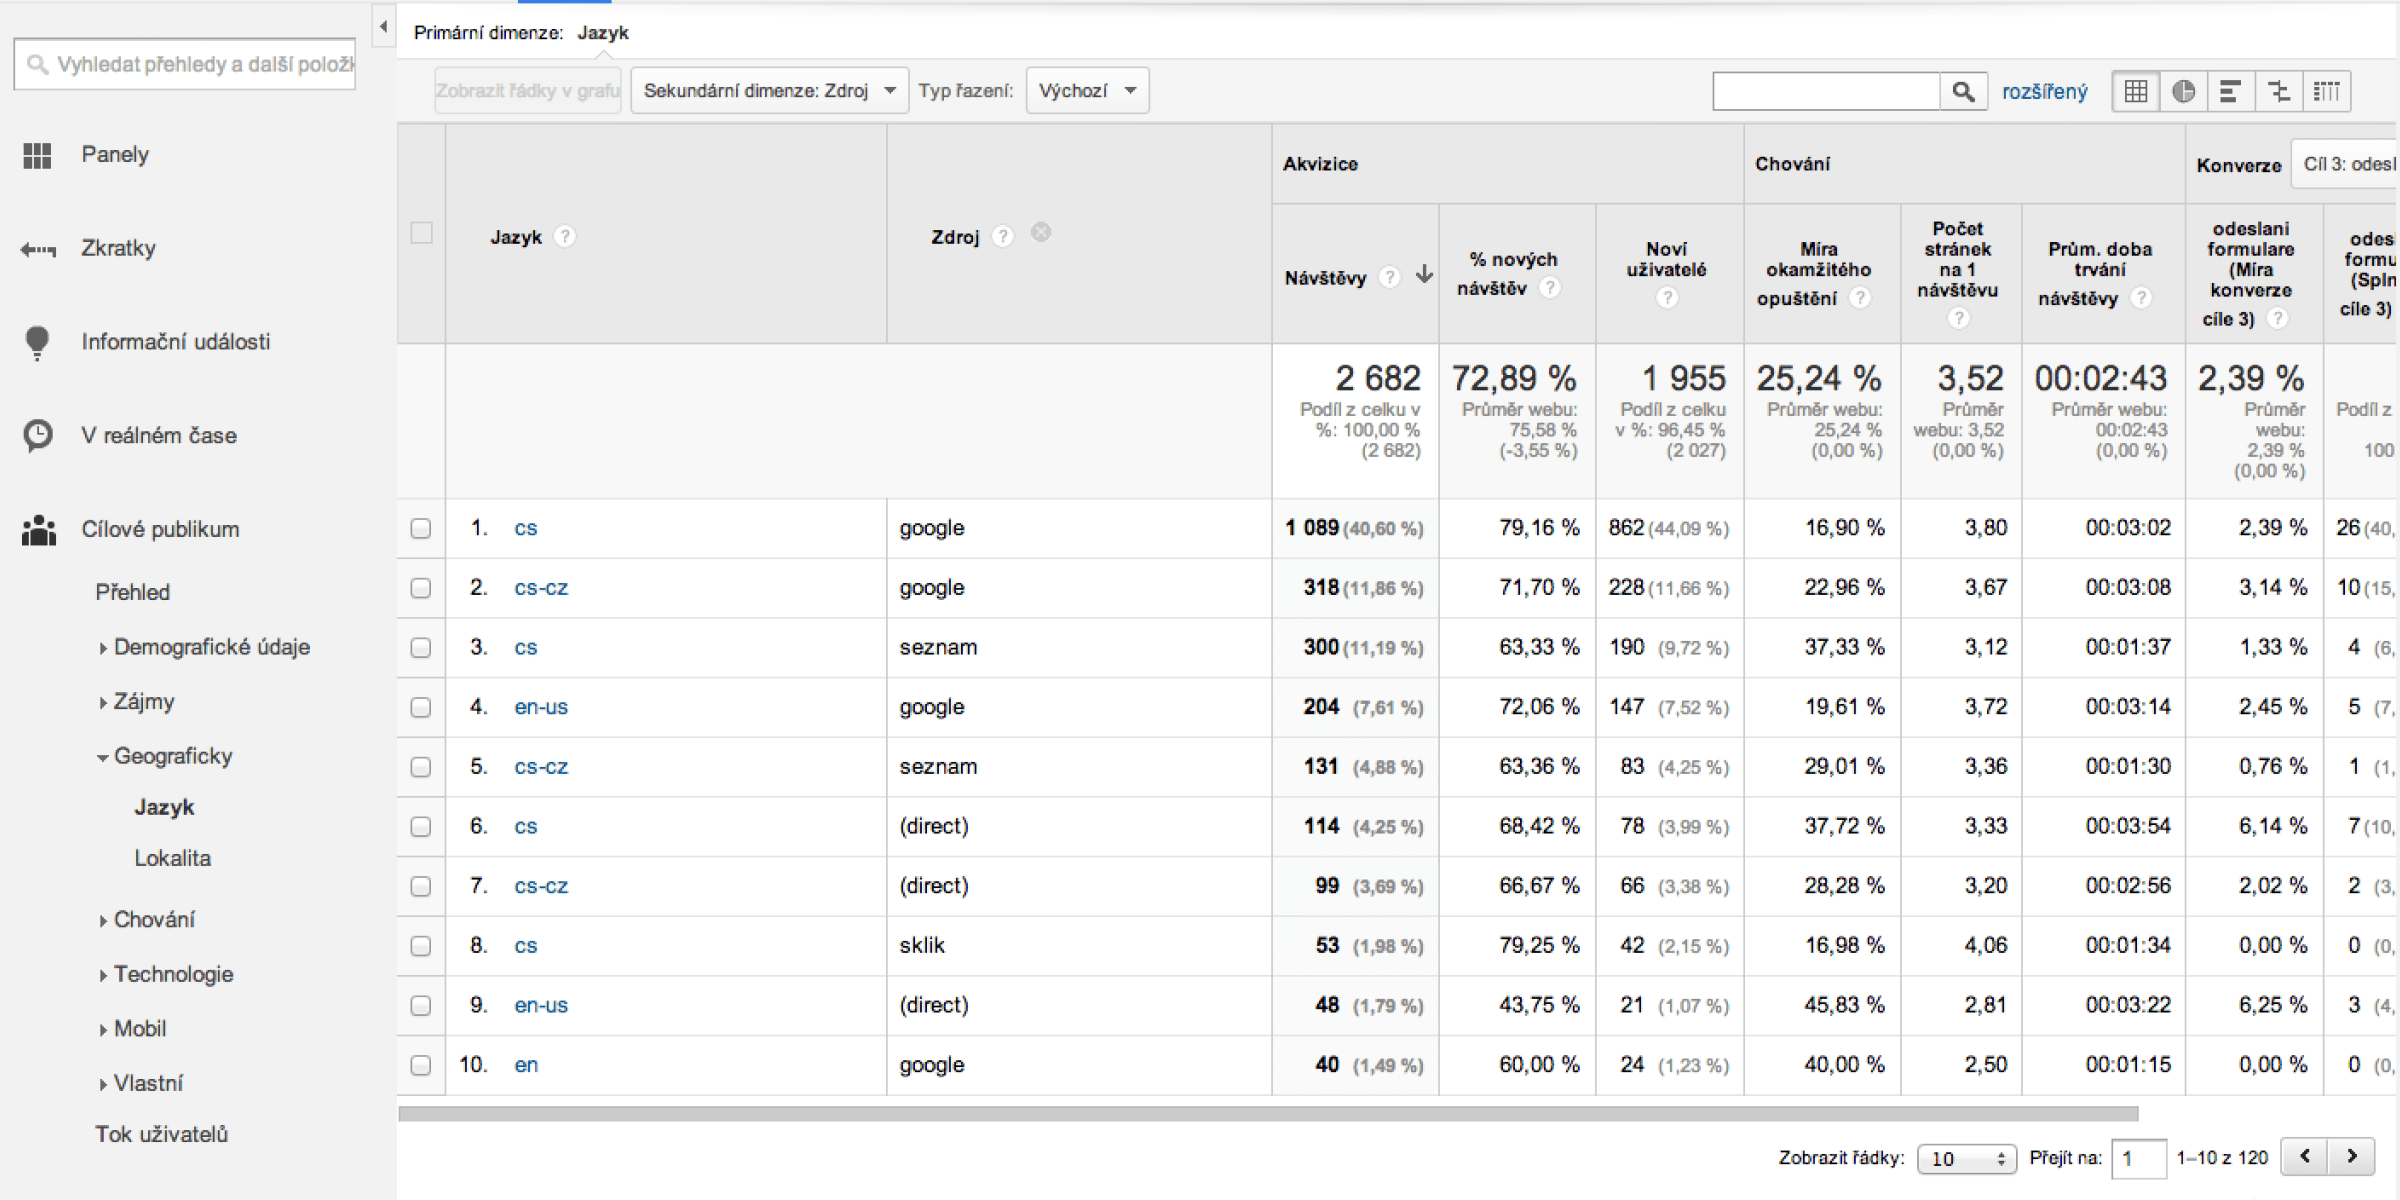Click the table search magnifier button
The image size is (2400, 1200).
pos(1963,91)
